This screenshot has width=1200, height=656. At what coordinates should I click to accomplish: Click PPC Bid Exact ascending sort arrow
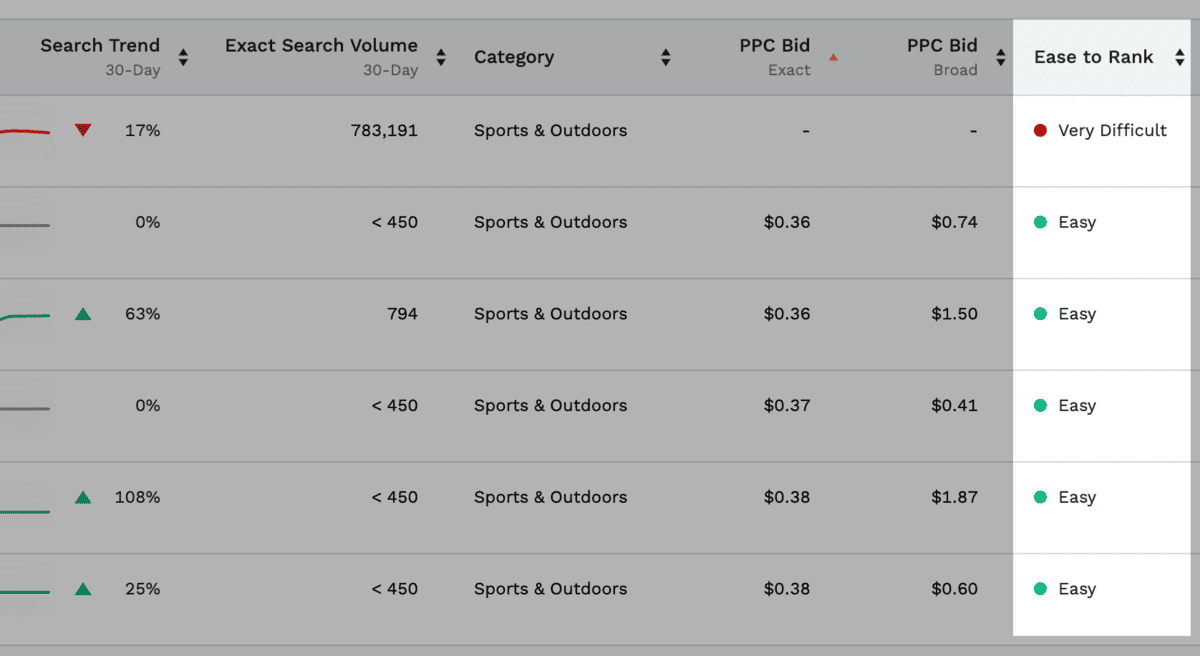tap(833, 57)
